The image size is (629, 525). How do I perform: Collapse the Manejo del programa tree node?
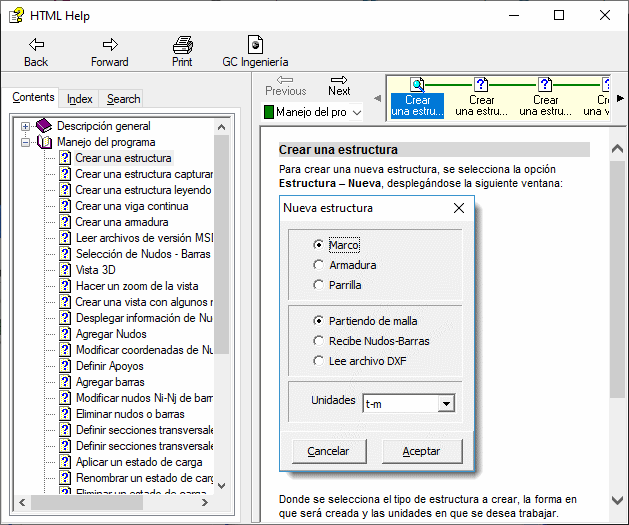coord(25,142)
